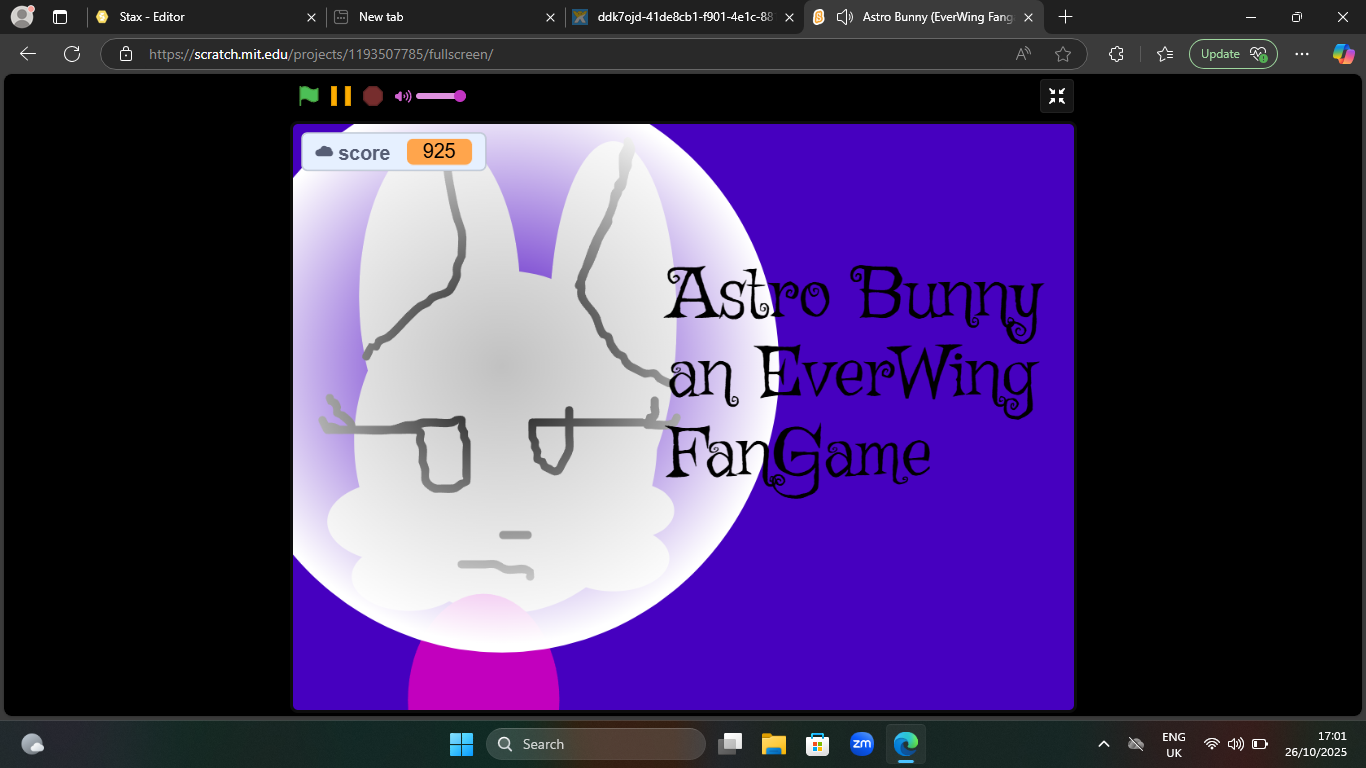Click the Edge icon on taskbar
Screen dimensions: 1366x768
(x=906, y=744)
